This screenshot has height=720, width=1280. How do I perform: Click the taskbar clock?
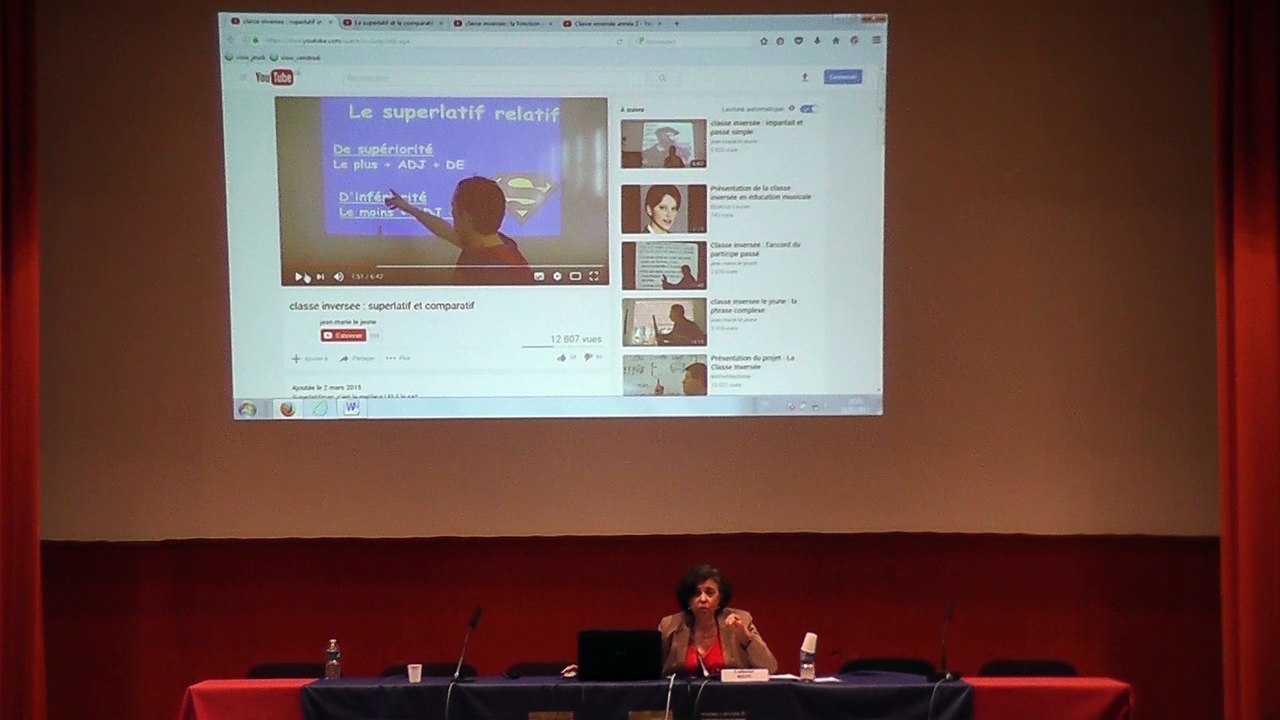(855, 405)
